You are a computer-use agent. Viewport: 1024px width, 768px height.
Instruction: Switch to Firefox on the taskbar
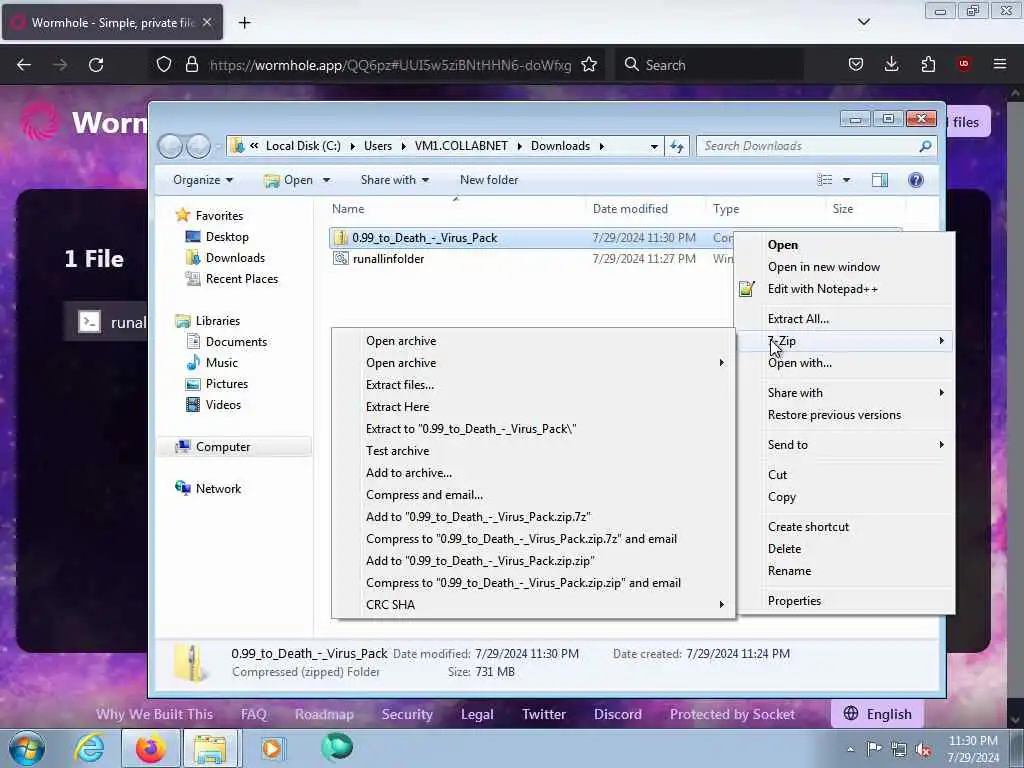pyautogui.click(x=151, y=748)
